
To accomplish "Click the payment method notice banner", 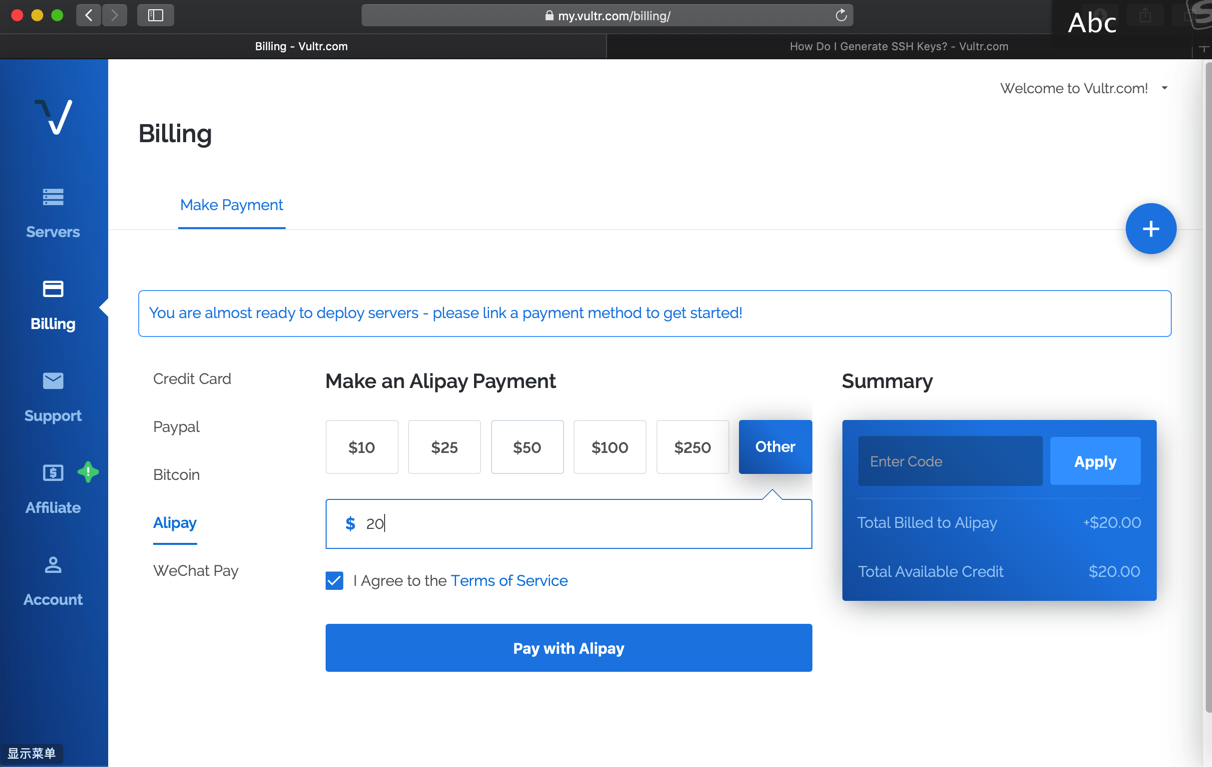I will 654,313.
